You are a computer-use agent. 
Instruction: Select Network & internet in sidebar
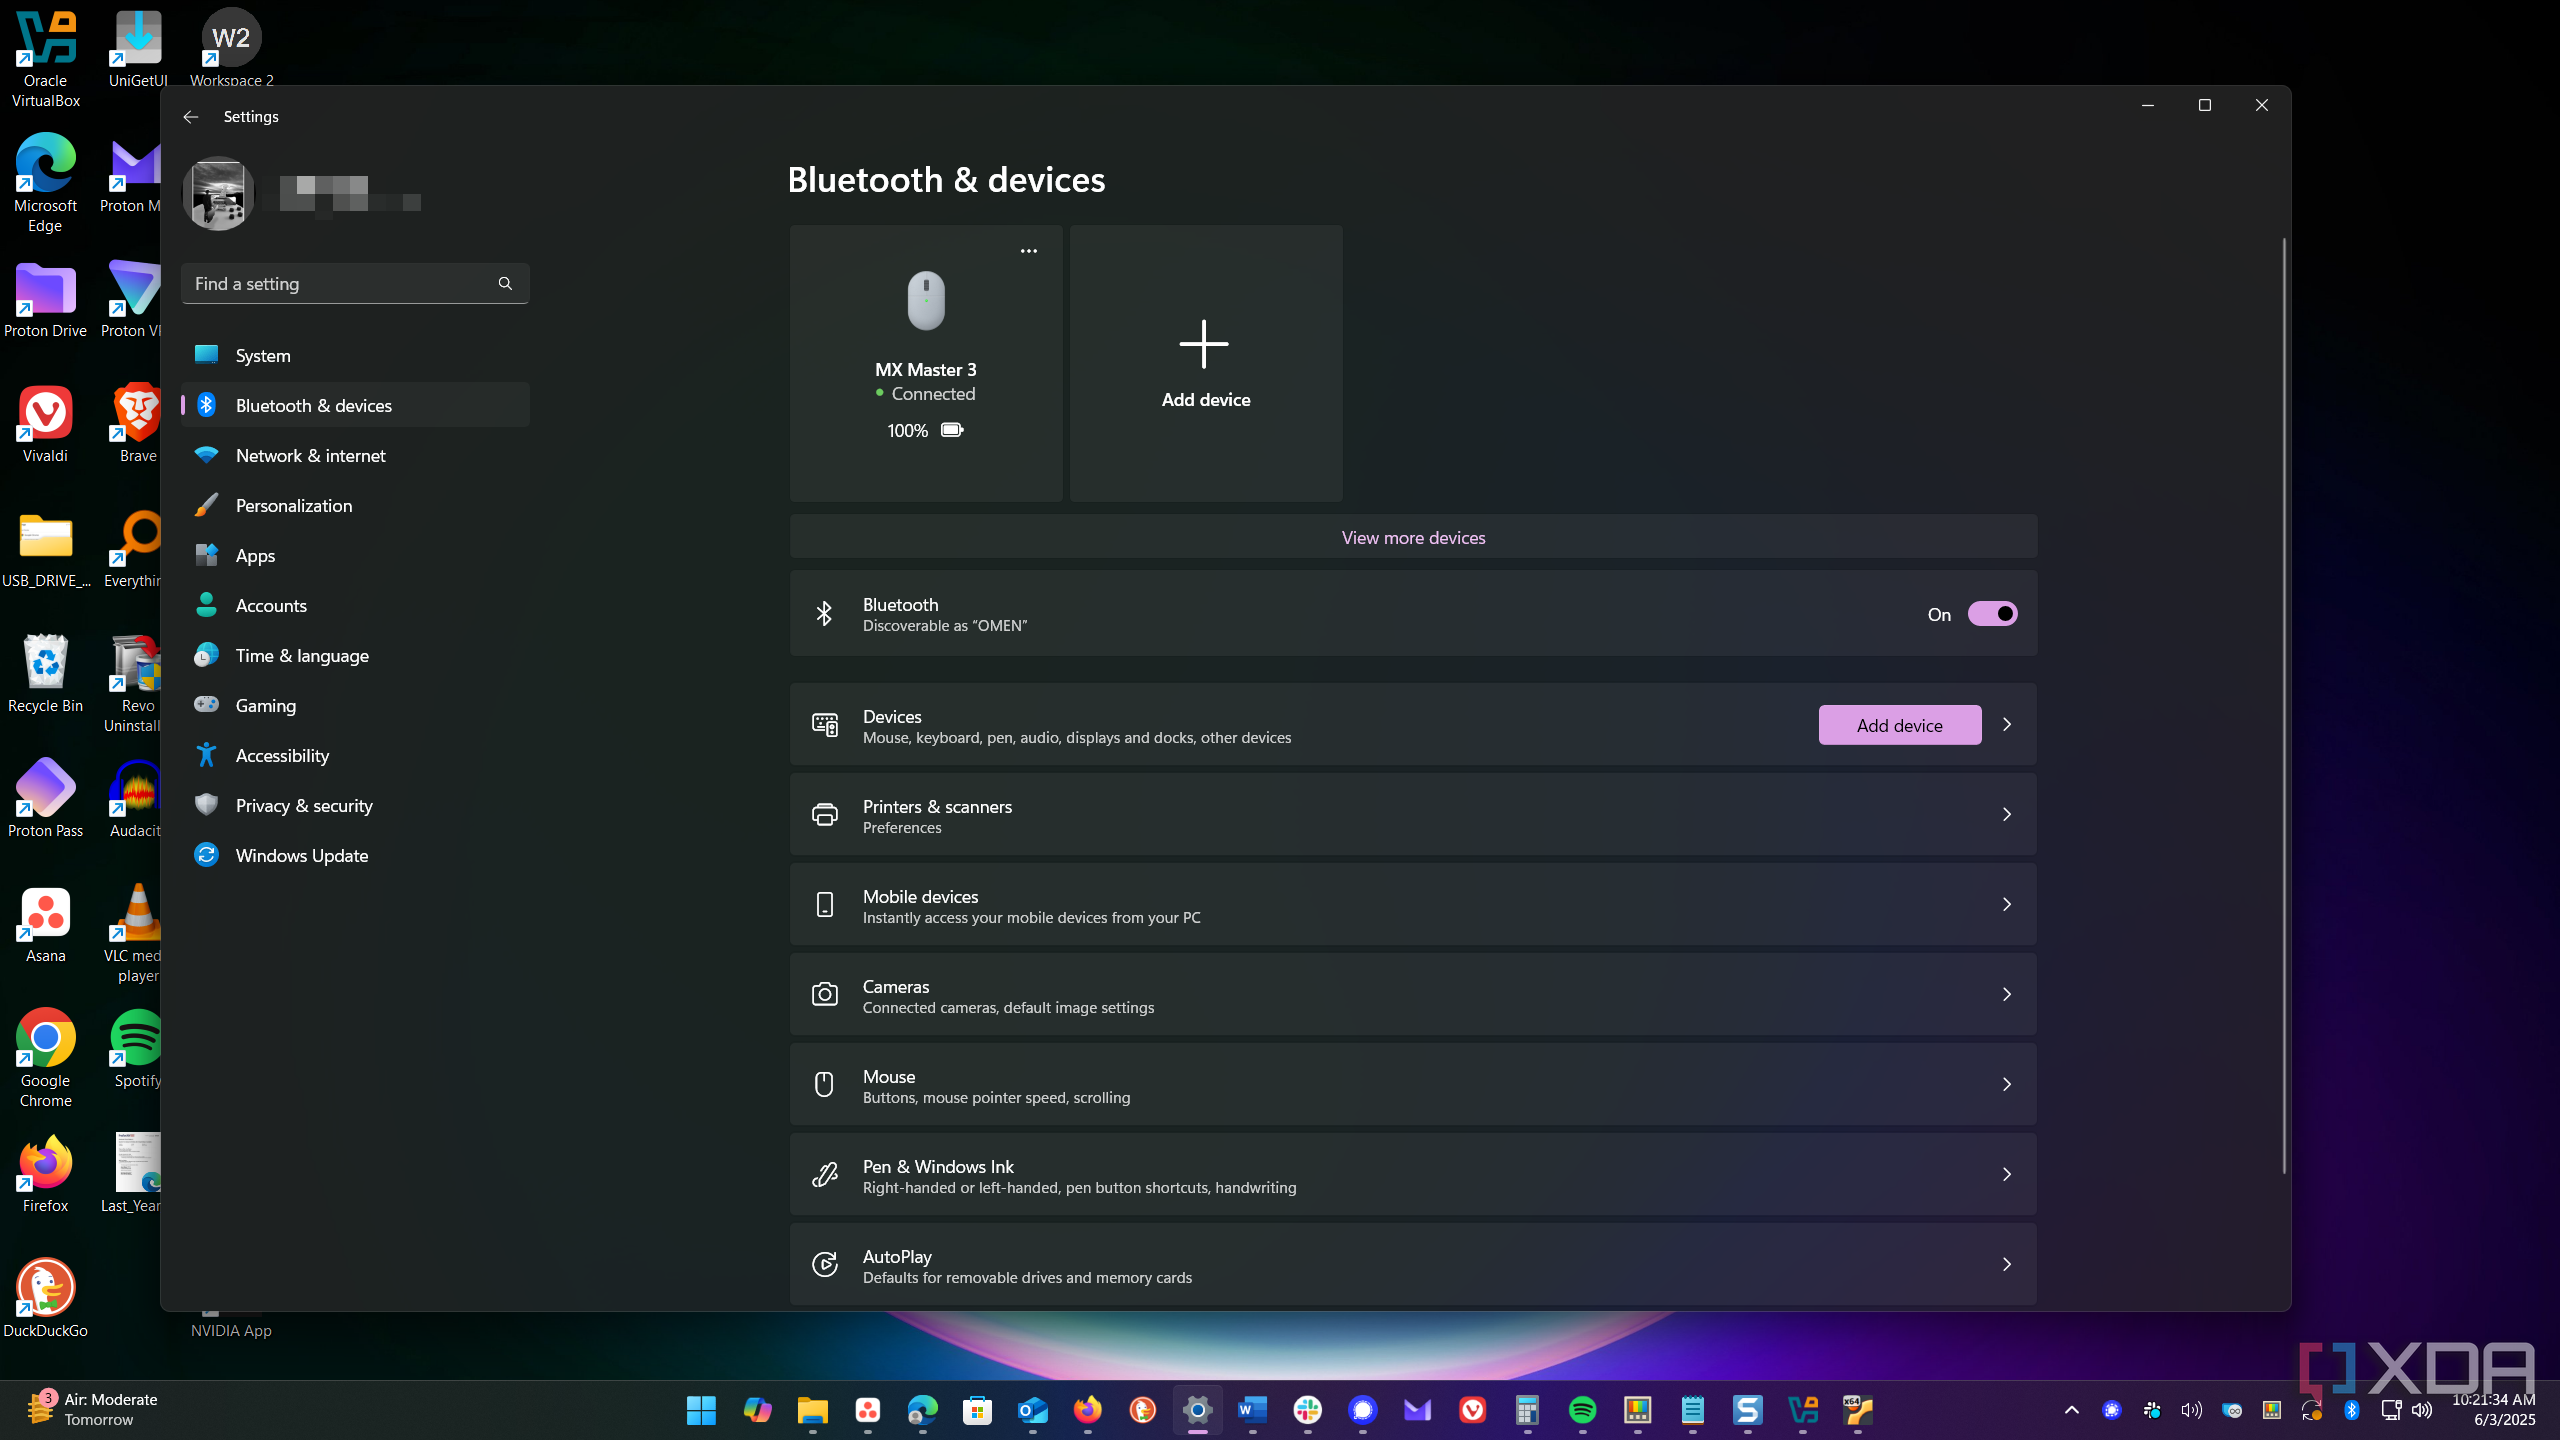[355, 455]
